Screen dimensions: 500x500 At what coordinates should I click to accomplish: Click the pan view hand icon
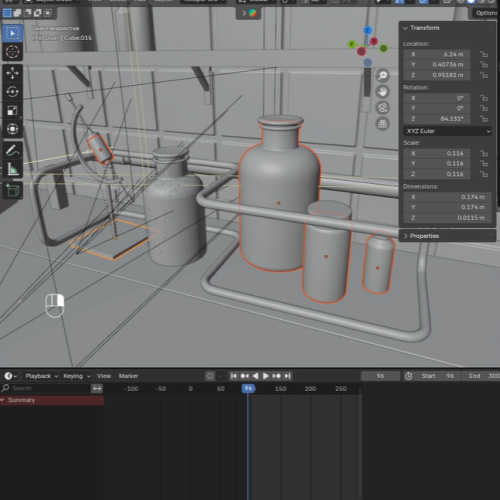[383, 92]
